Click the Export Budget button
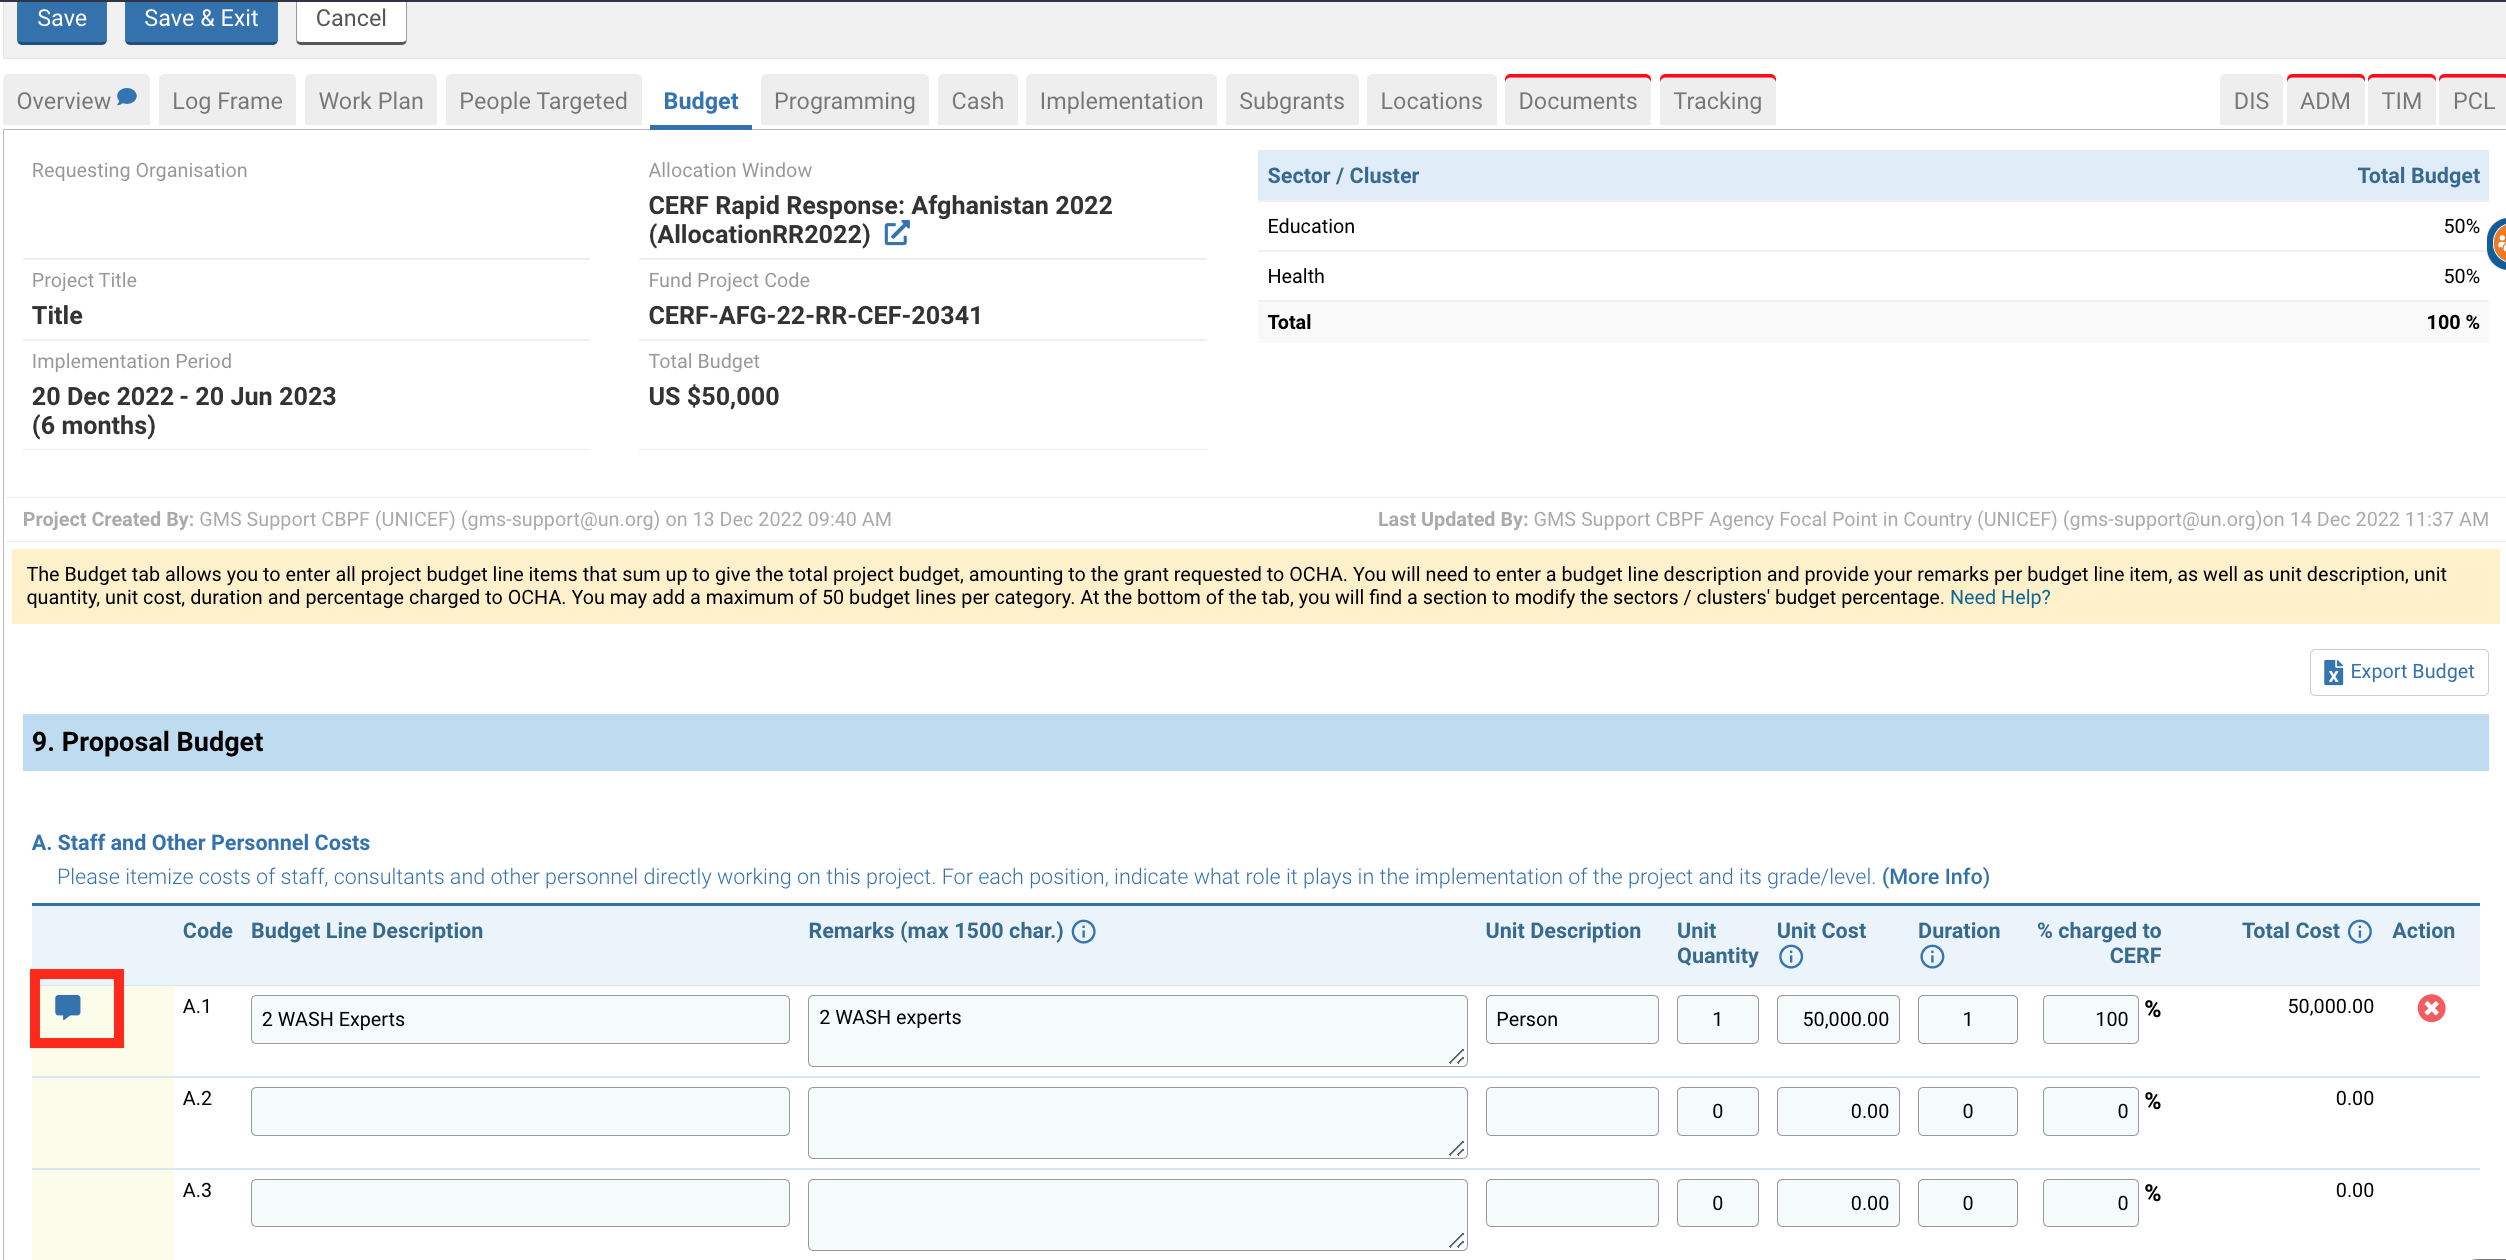 (2399, 672)
